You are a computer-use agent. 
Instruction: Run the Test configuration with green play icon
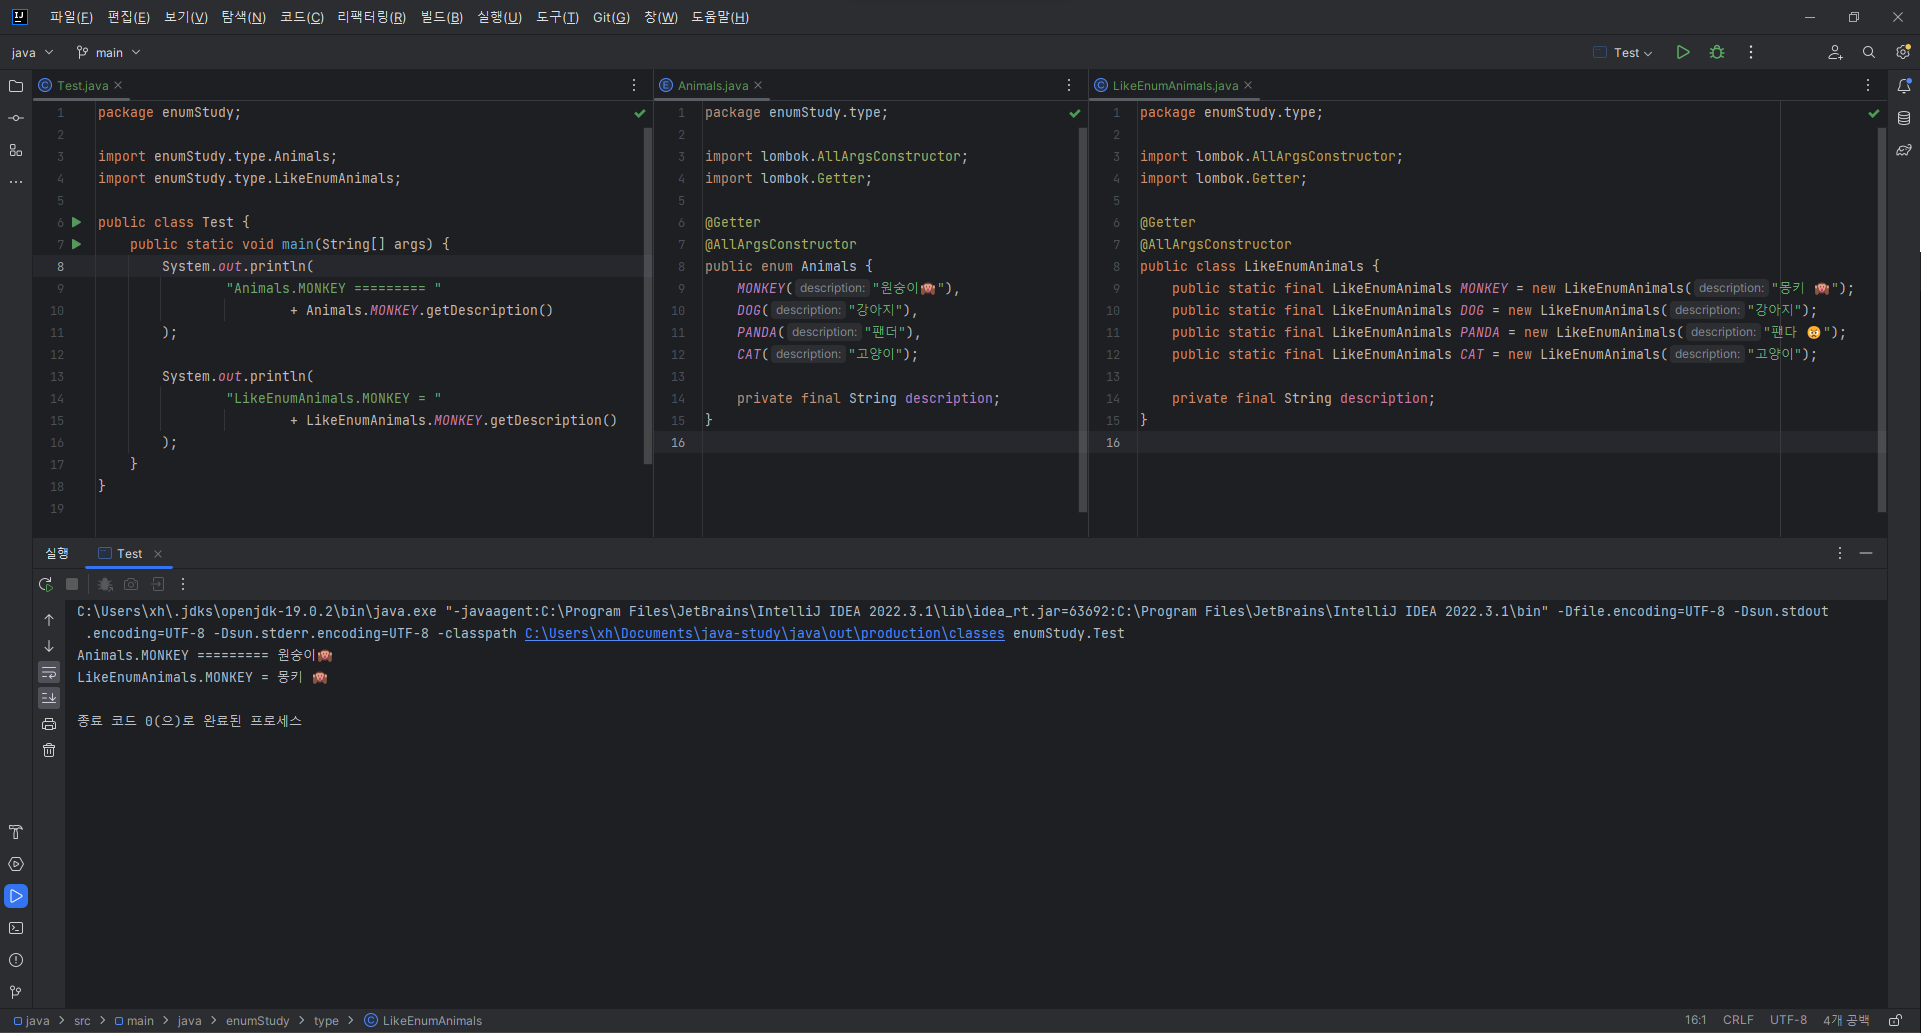coord(1683,52)
